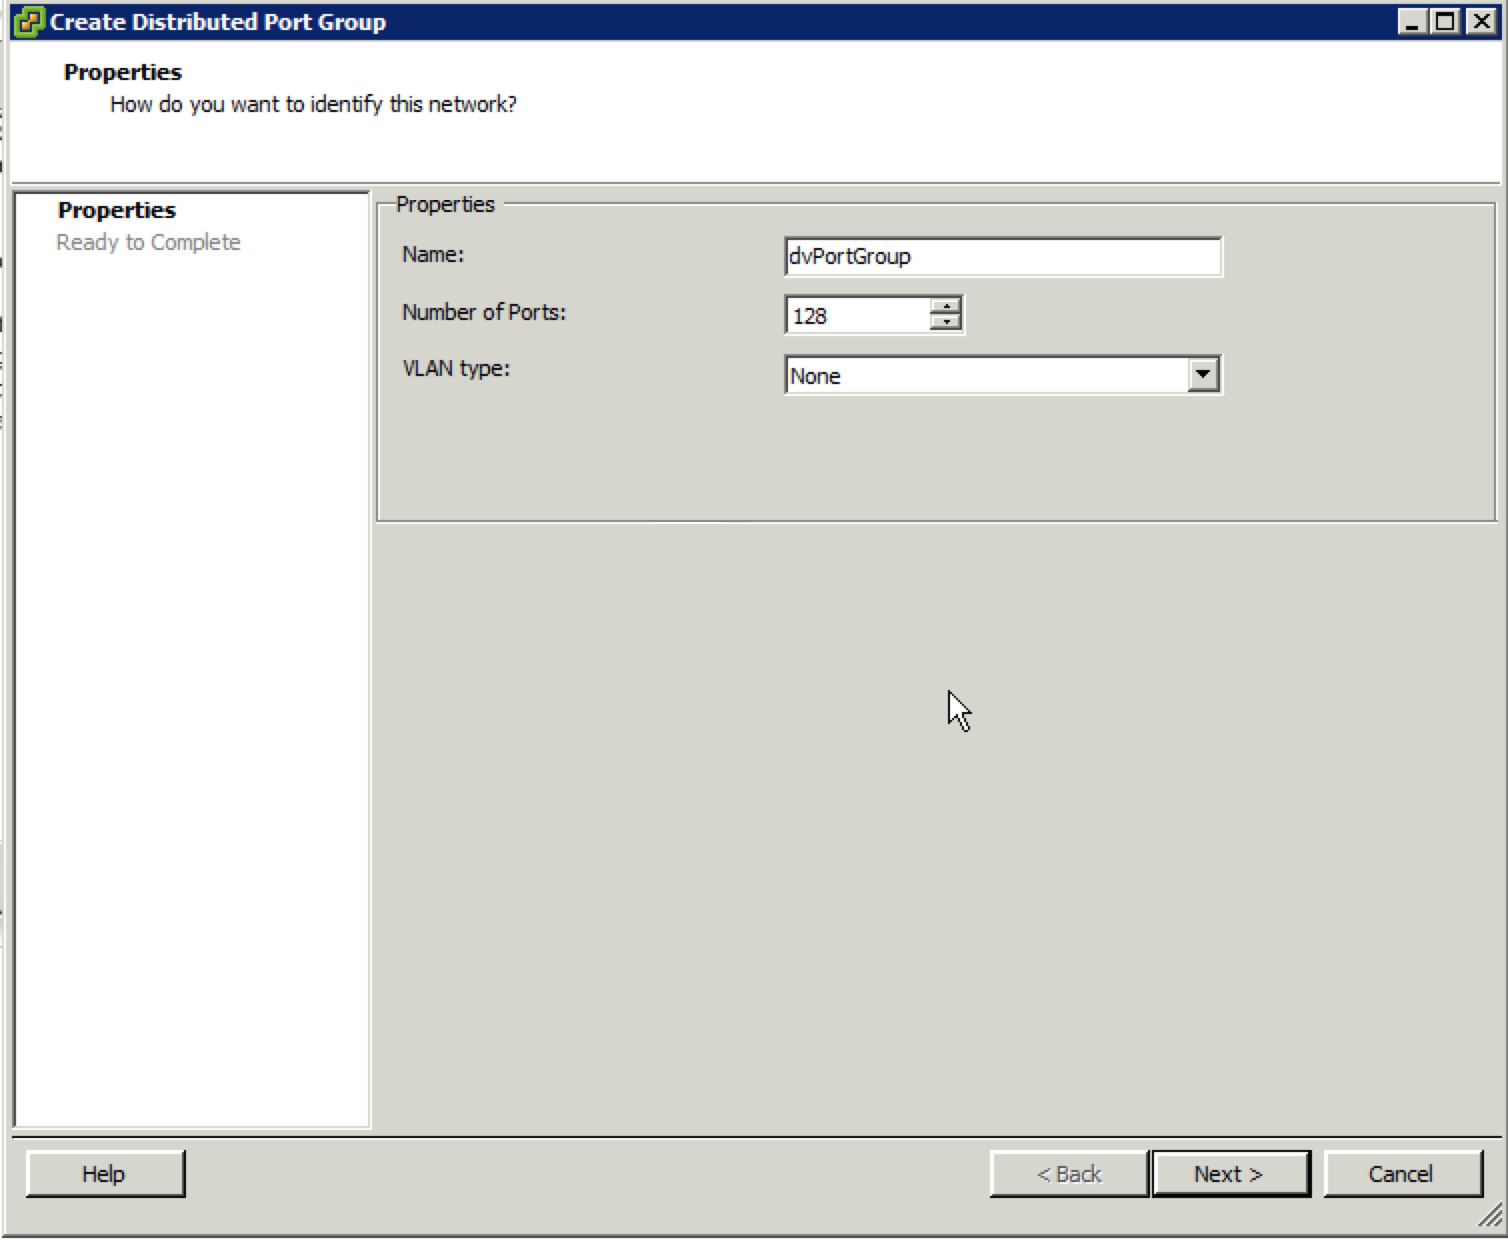Screen dimensions: 1508x1240
Task: Select the Properties step in left pane
Action: 117,210
